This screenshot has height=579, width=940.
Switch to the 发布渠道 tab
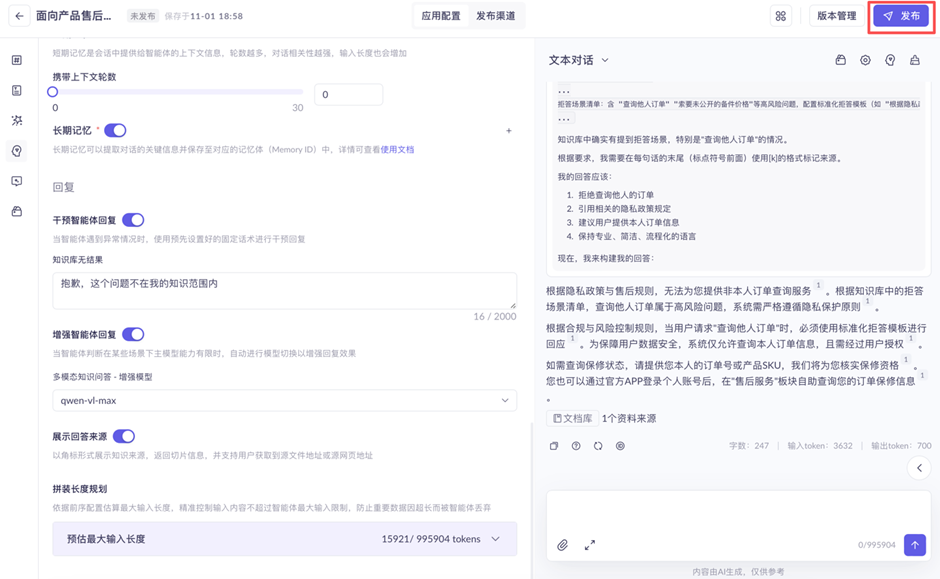point(496,16)
